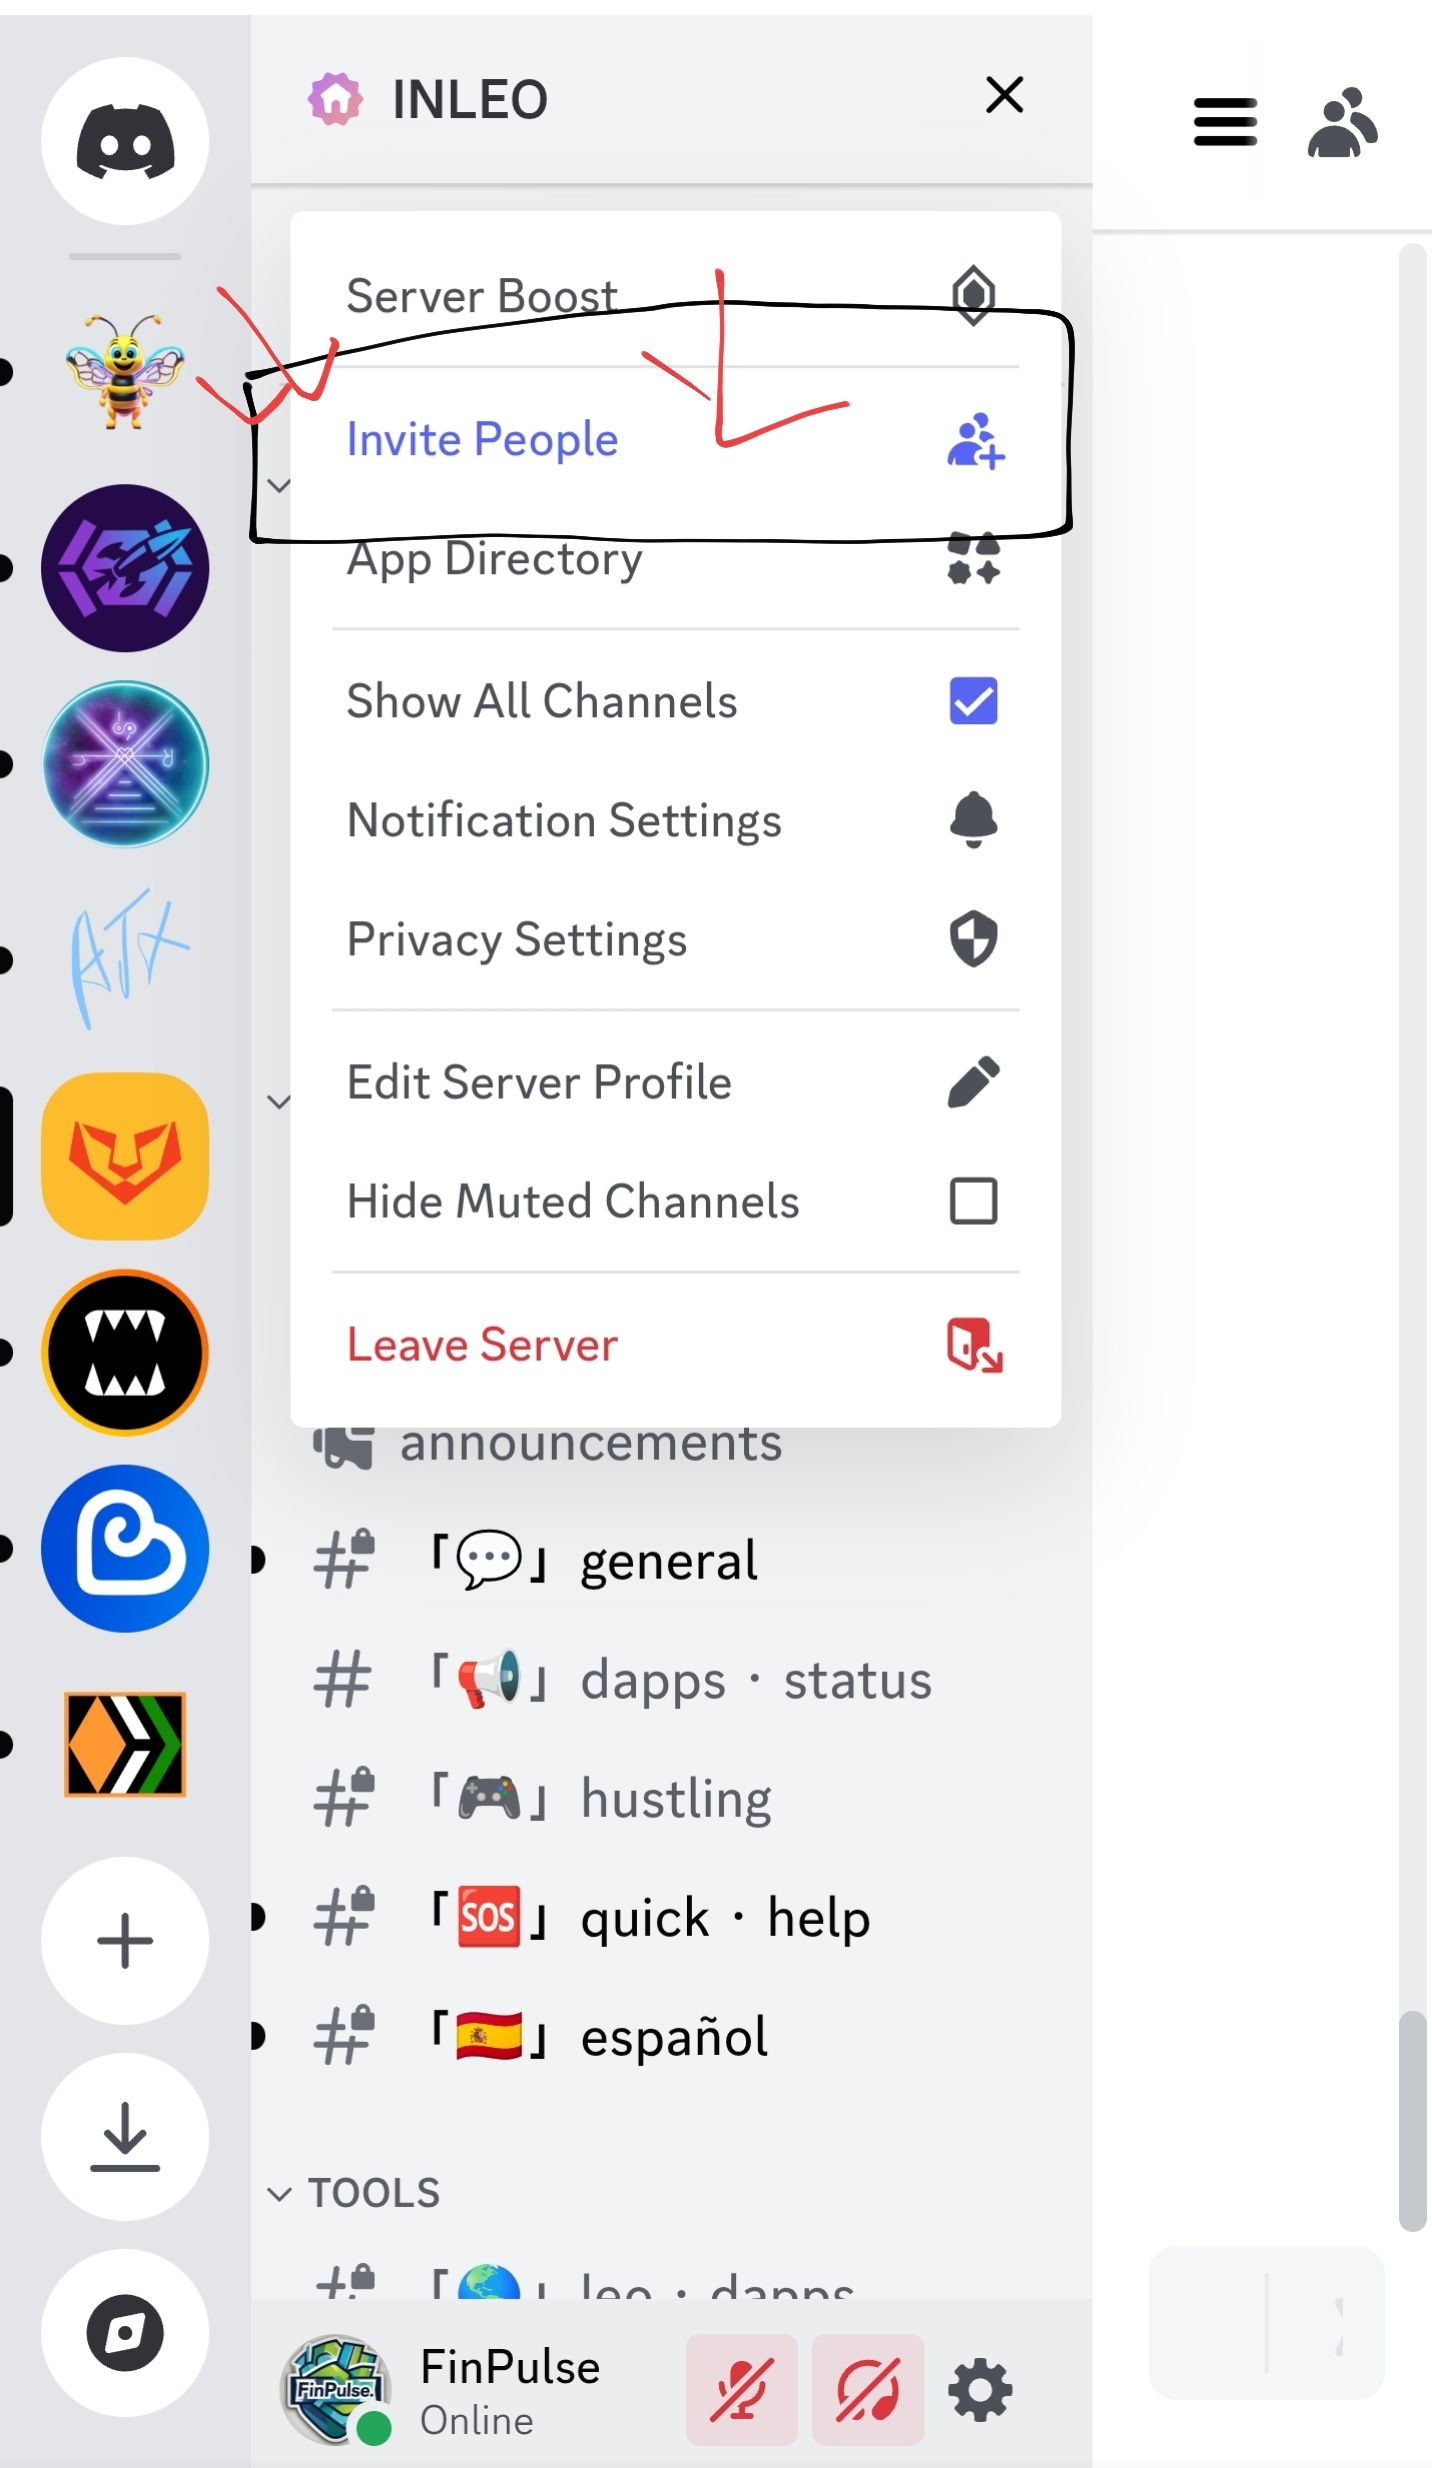Show the member list icon

pos(1343,123)
